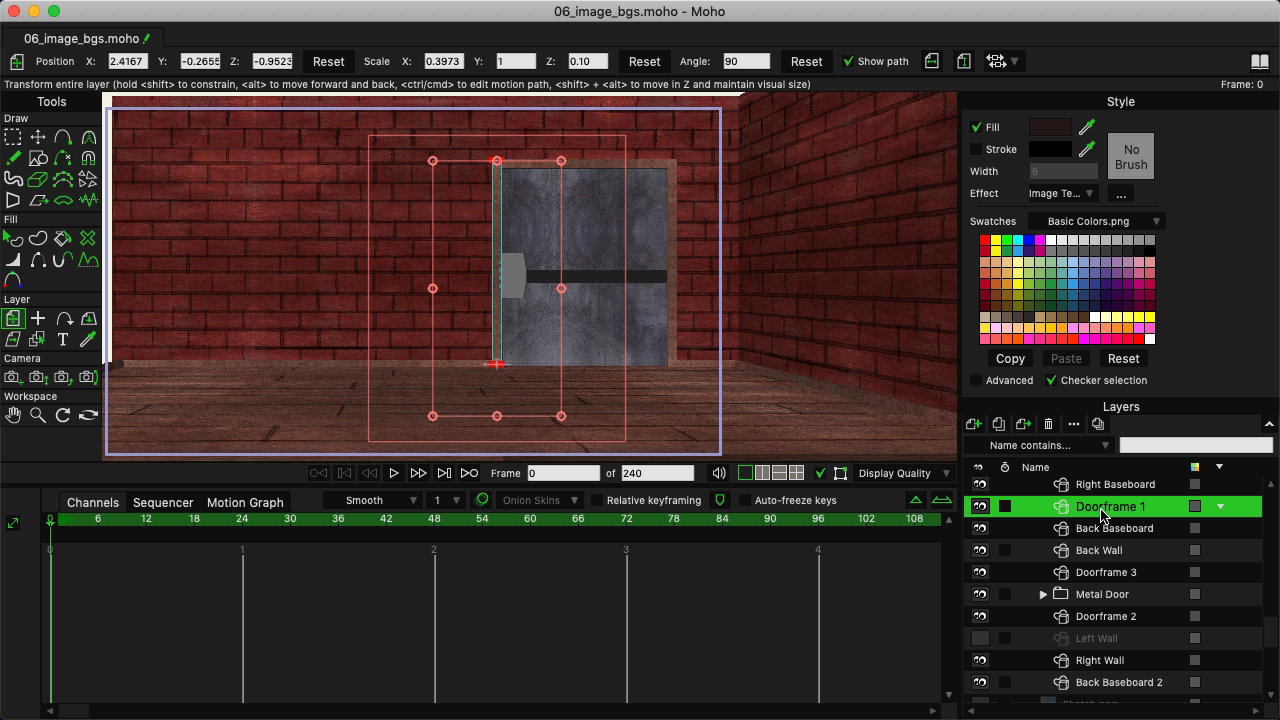Select the Magnet tool in Draw tools
The image size is (1280, 720).
click(x=88, y=158)
